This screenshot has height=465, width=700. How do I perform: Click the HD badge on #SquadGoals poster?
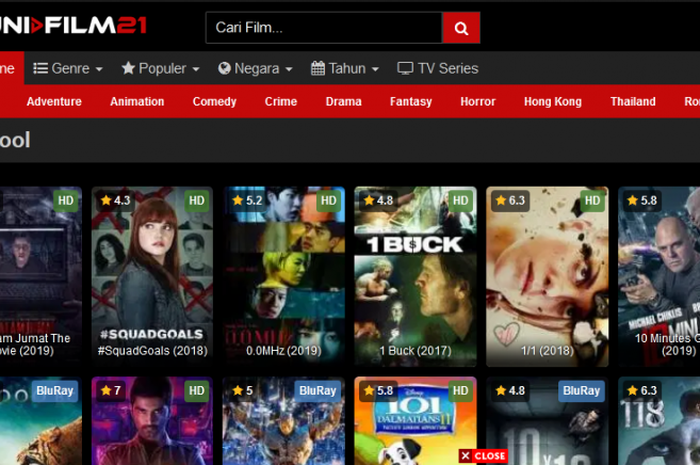pos(196,200)
